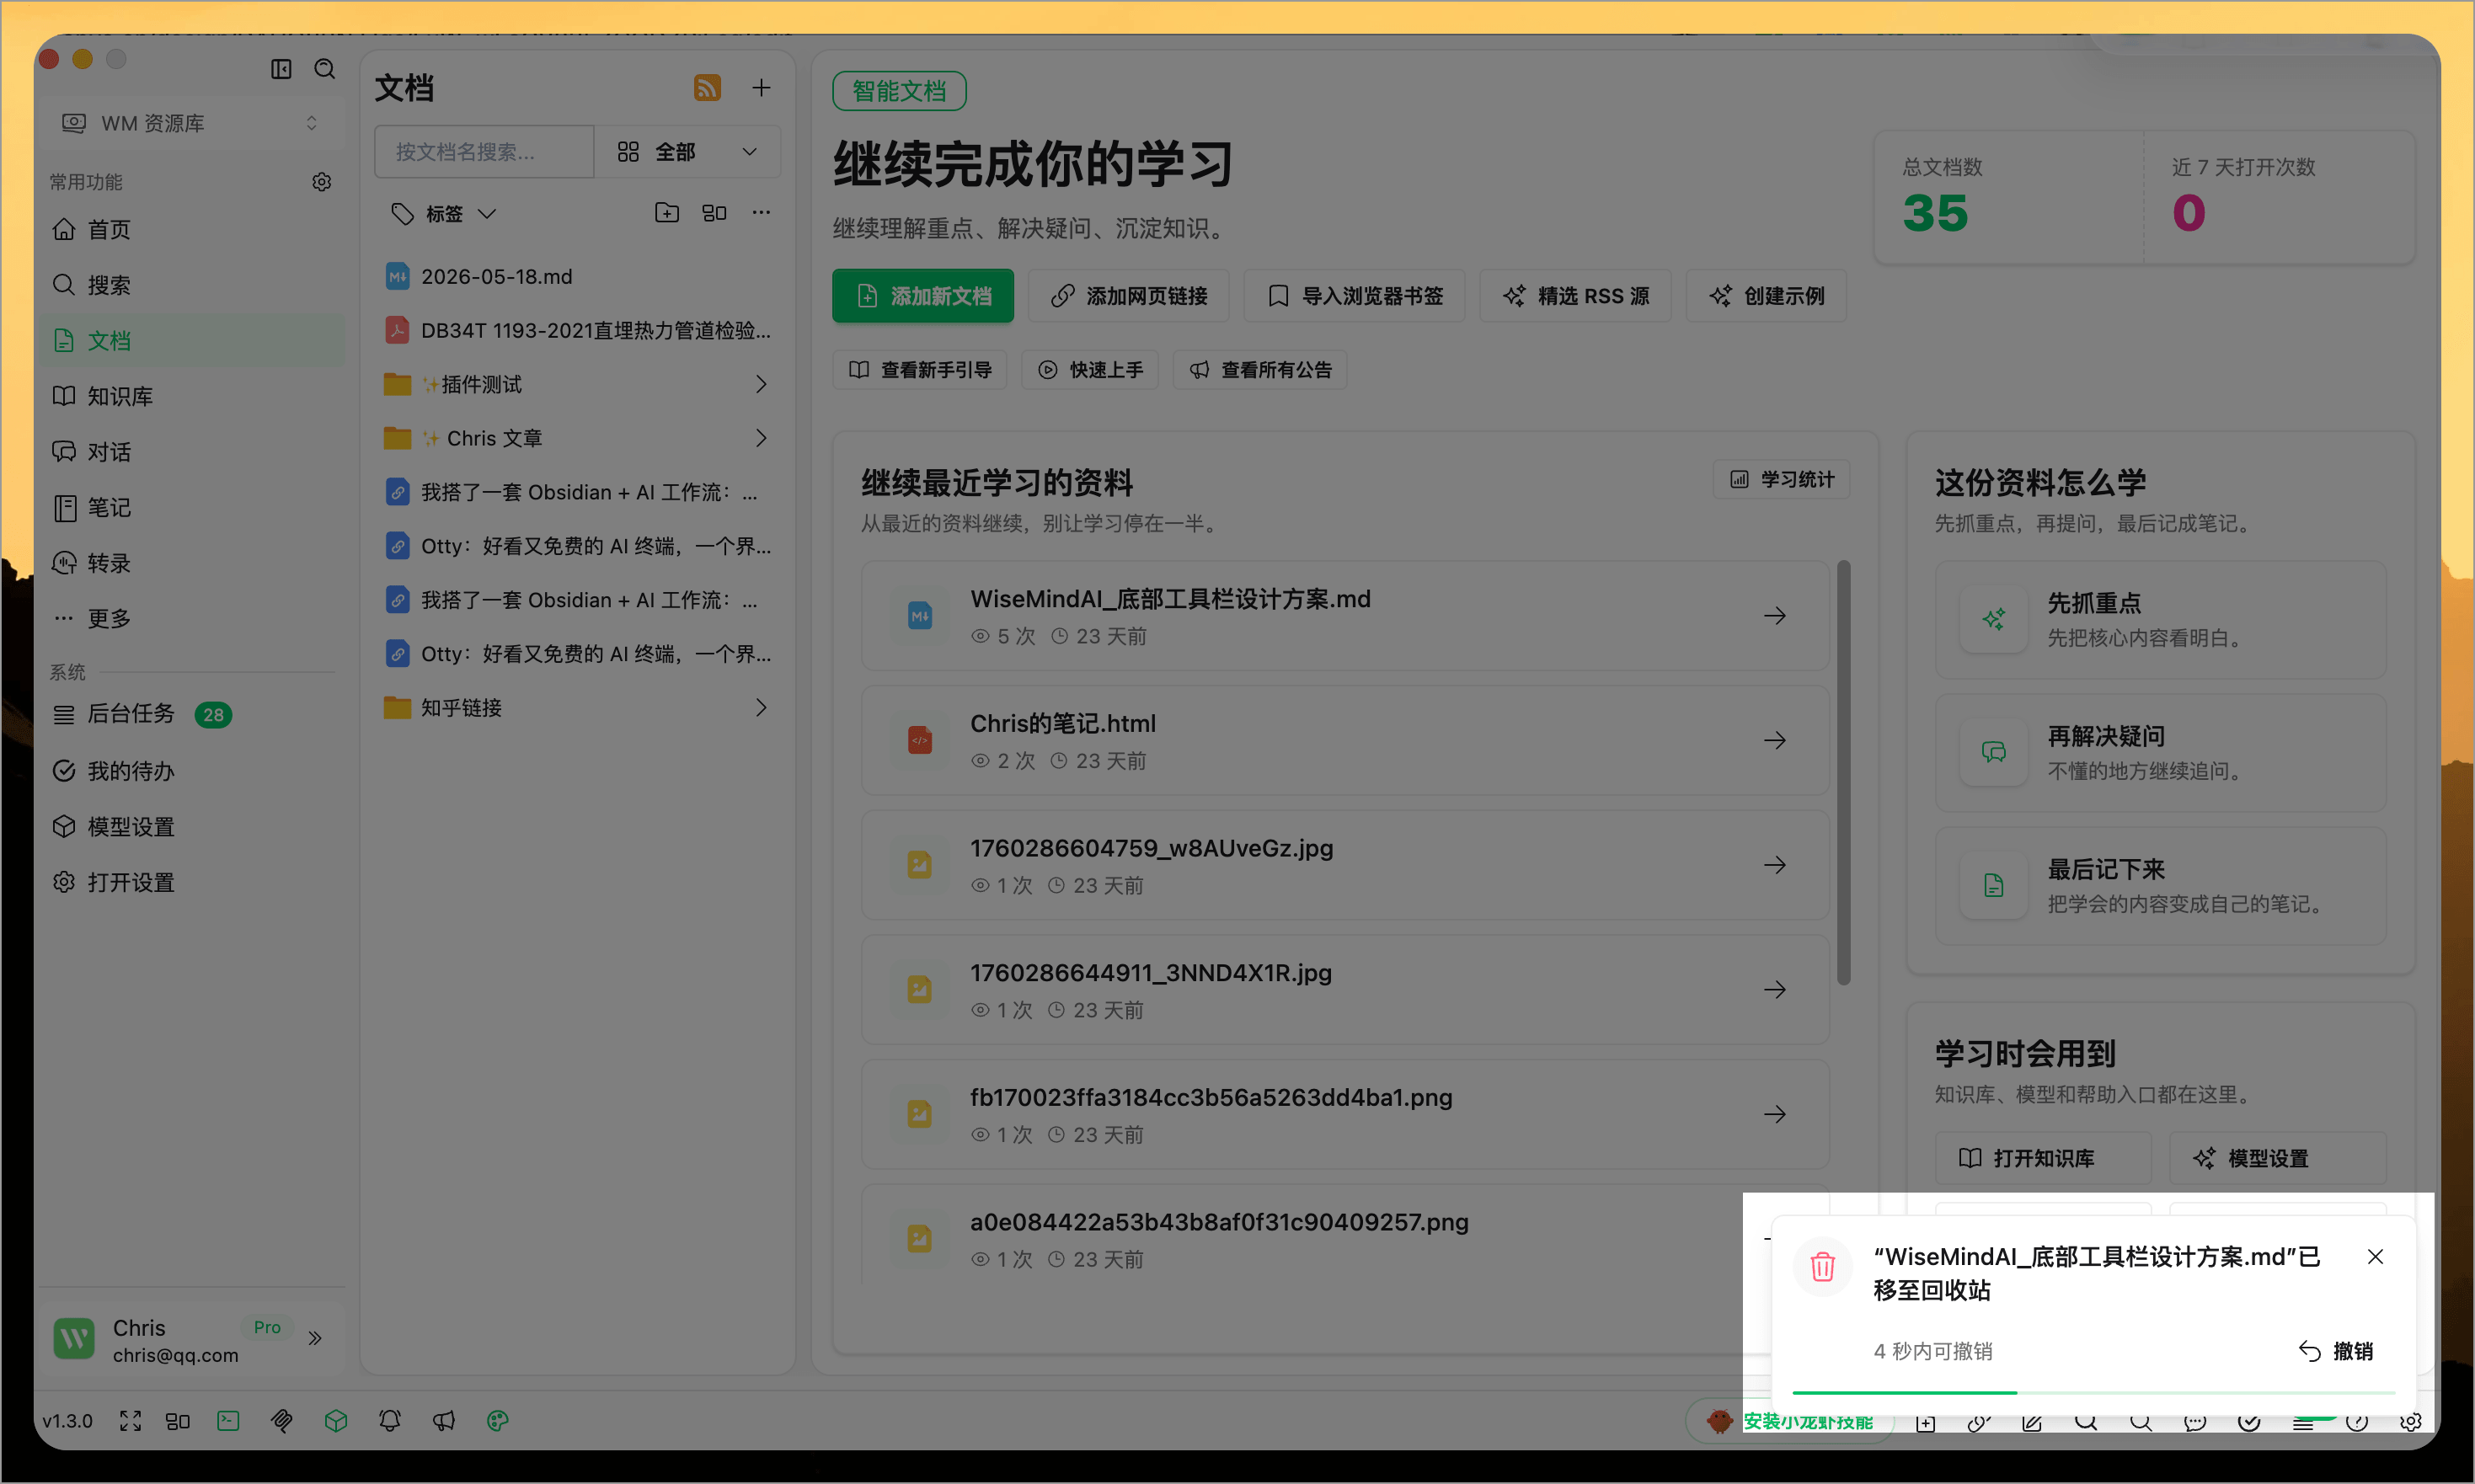This screenshot has width=2475, height=1484.
Task: Expand the 插件测试 folder chevron
Action: pyautogui.click(x=761, y=384)
